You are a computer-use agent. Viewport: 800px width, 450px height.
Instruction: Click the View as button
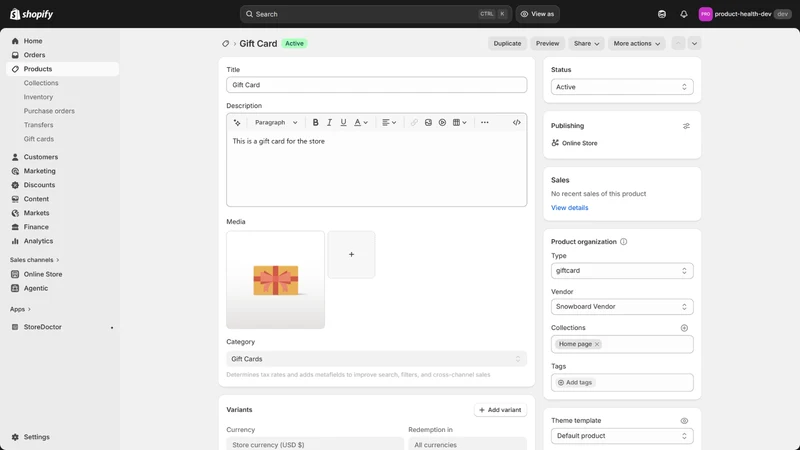(537, 14)
